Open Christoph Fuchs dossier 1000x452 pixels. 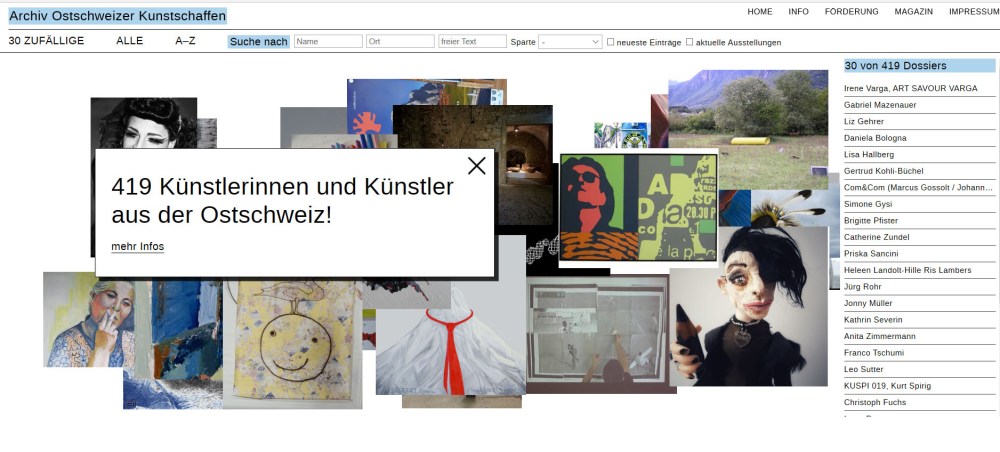[919, 403]
